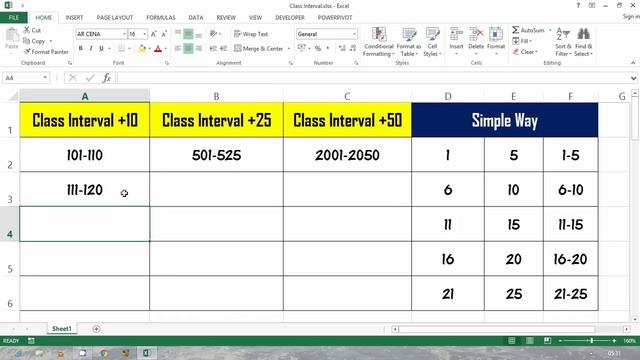The height and width of the screenshot is (360, 640).
Task: Click Increase Indent icon
Action: point(223,49)
